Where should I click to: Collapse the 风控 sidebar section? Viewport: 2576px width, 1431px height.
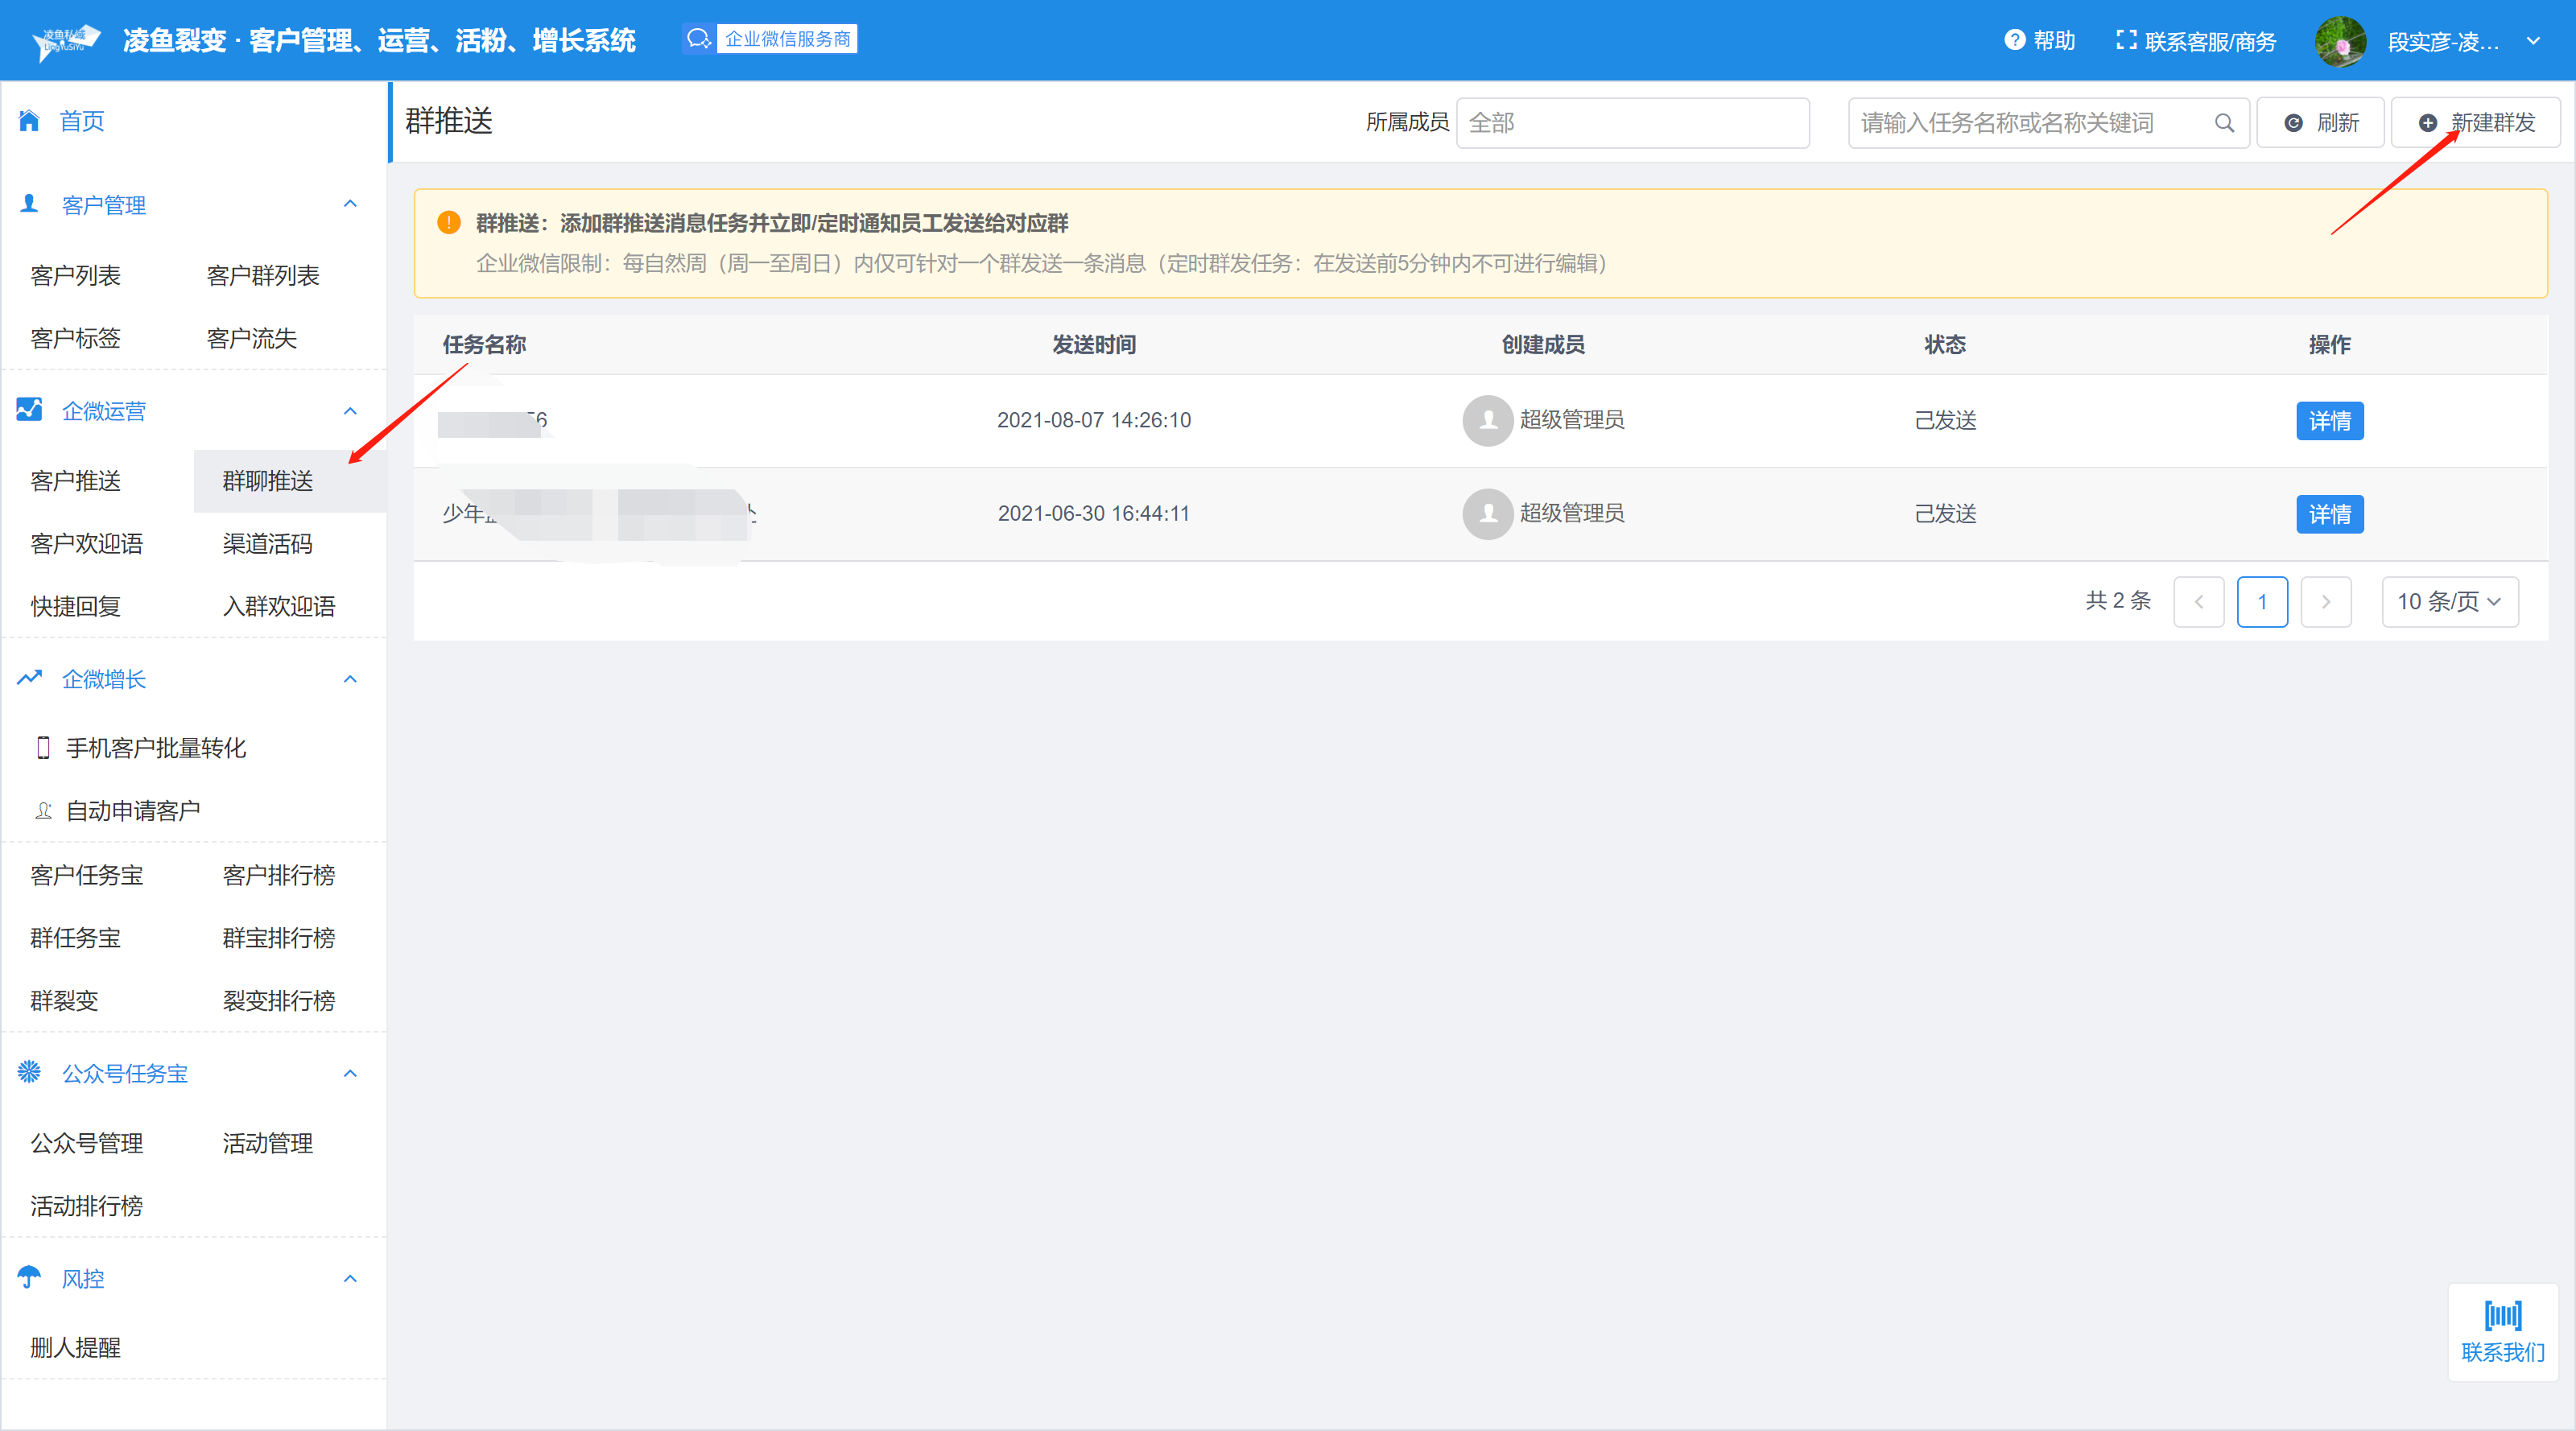tap(350, 1278)
